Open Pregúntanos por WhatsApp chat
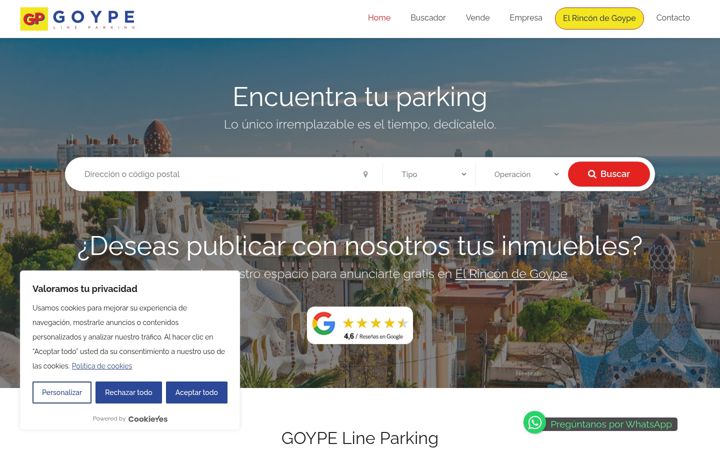 (611, 424)
